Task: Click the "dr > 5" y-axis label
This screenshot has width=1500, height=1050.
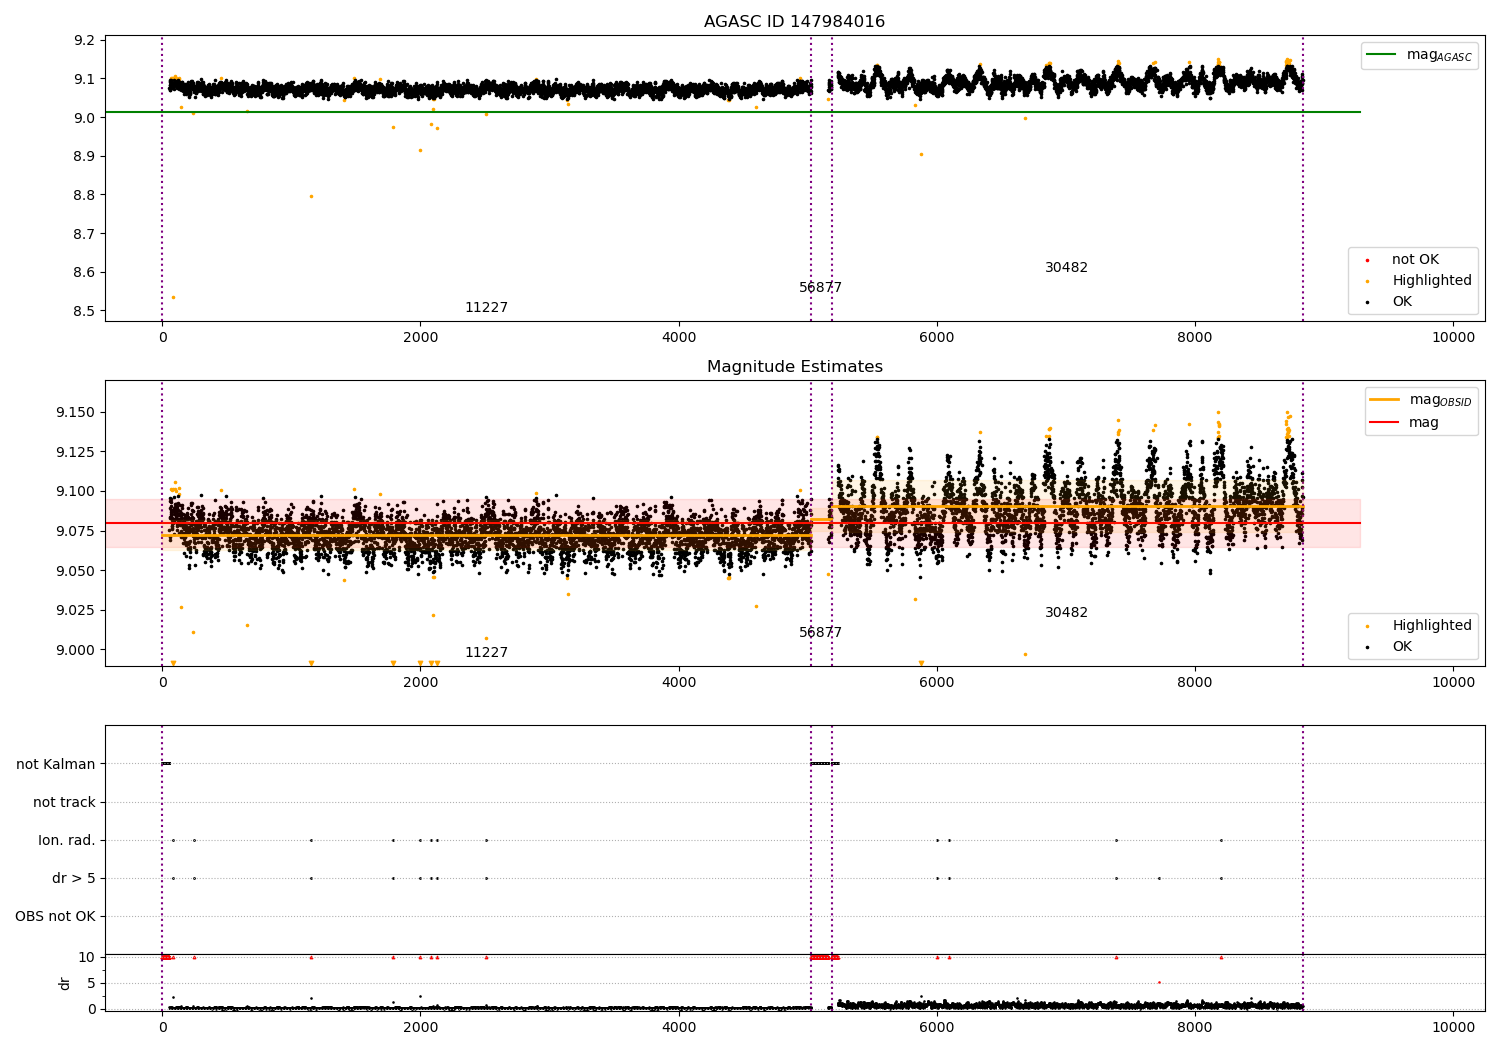Action: [x=74, y=879]
